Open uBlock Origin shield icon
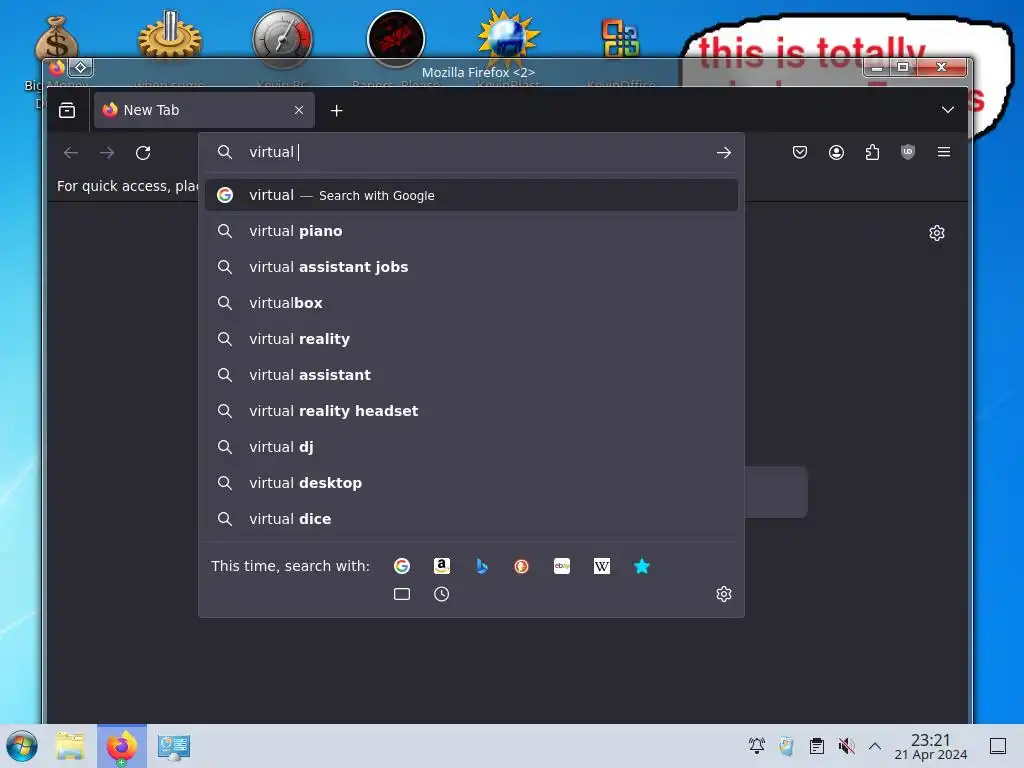 tap(908, 153)
